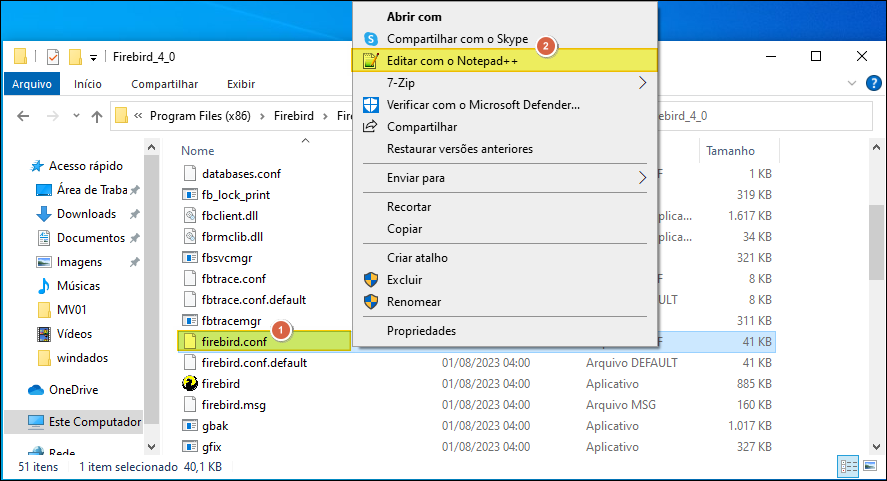Open the 7-Zip submenu
The width and height of the screenshot is (887, 481).
(504, 83)
